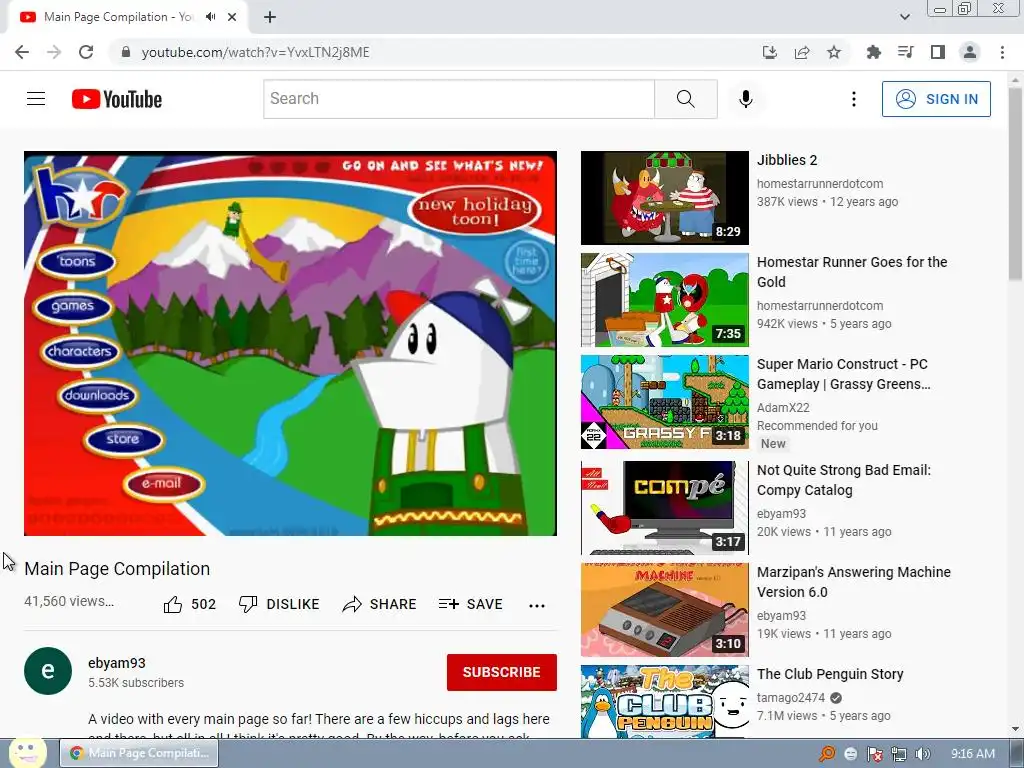Open media controls icon in Chrome toolbar

(x=905, y=52)
